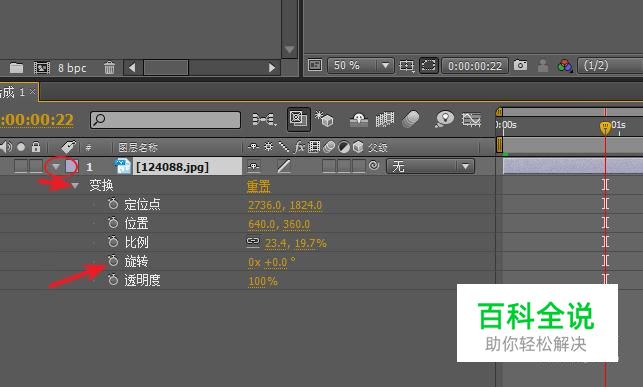Screen dimensions: 643x387
Task: Open the composition mini-flowchart
Action: [264, 120]
